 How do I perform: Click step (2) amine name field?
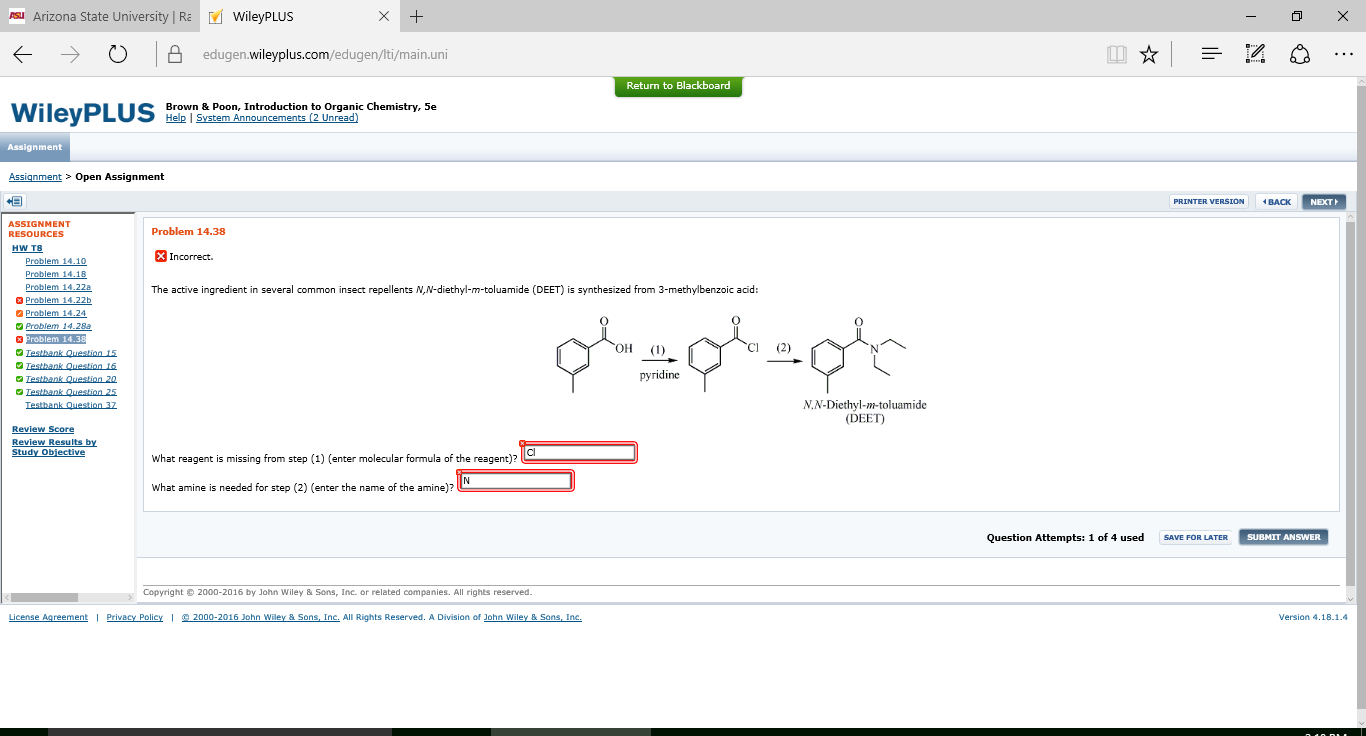coord(516,481)
